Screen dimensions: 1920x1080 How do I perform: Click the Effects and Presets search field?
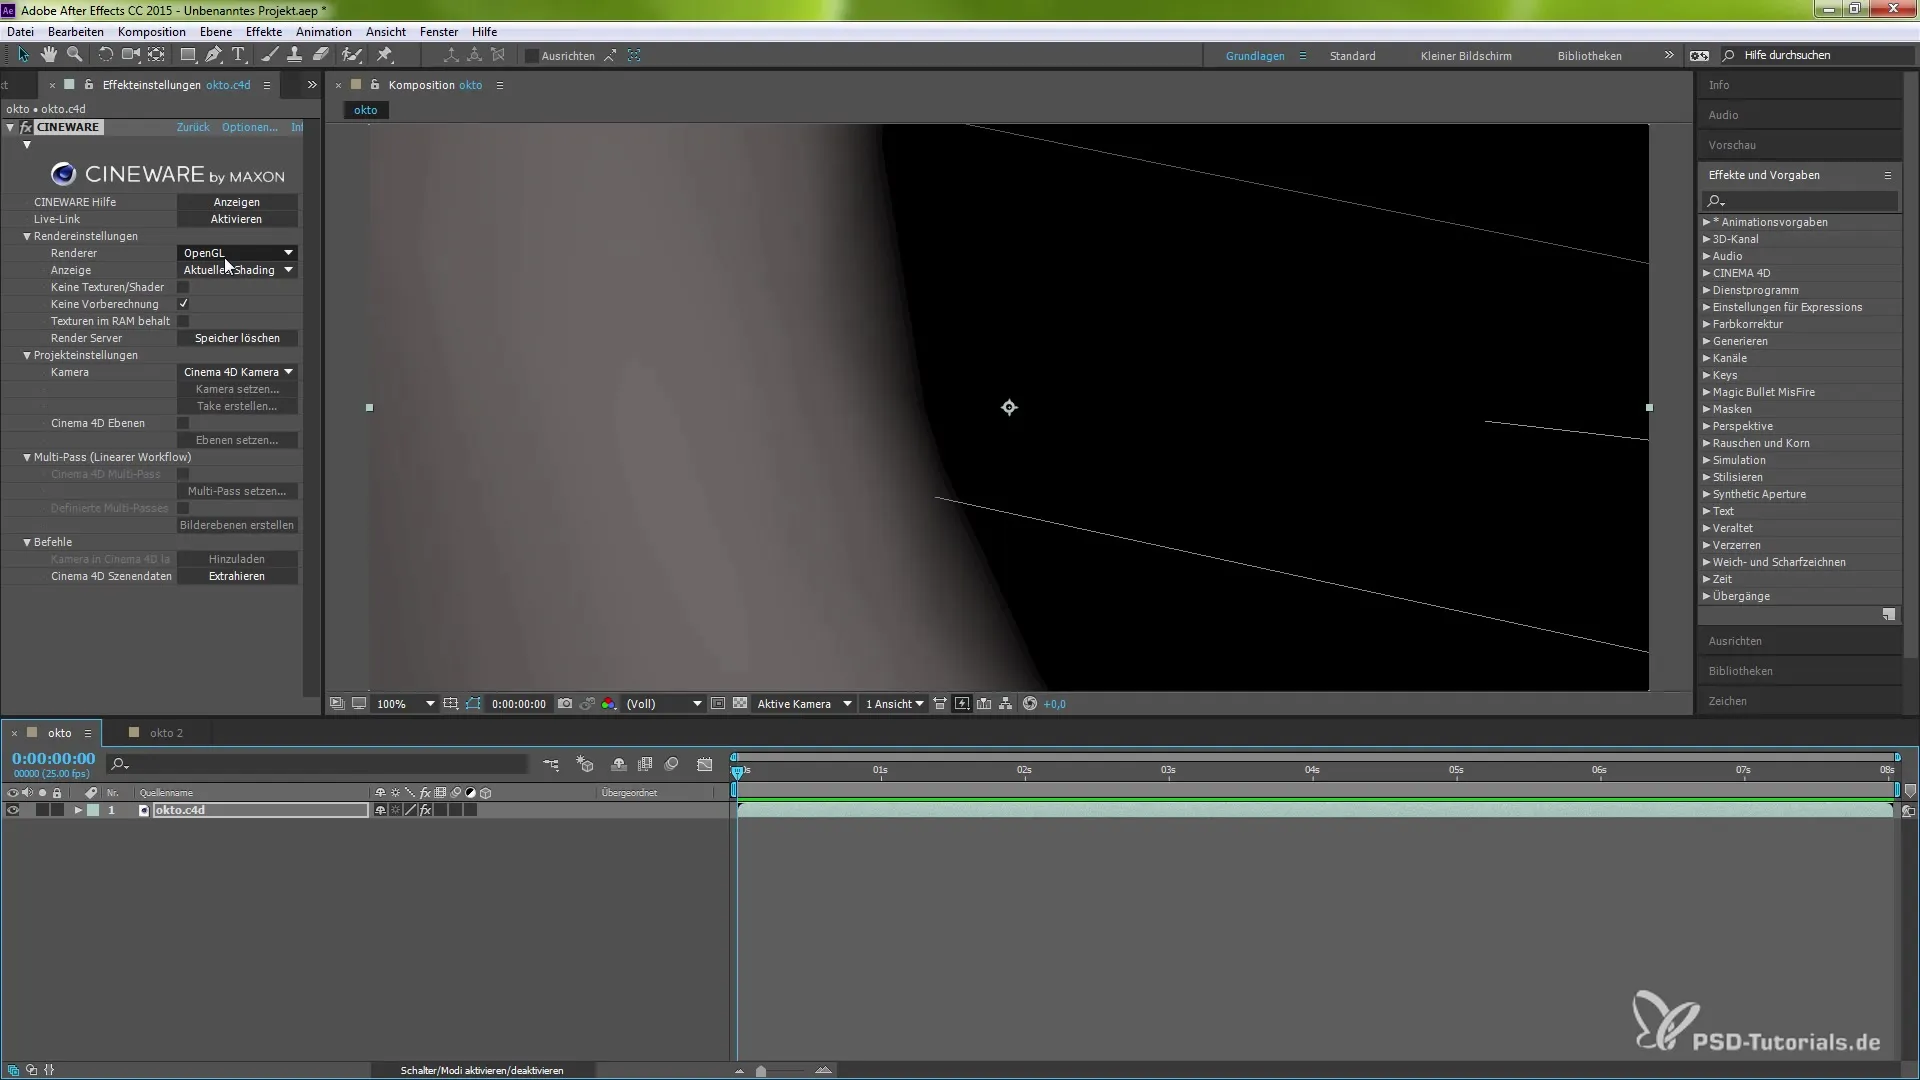click(x=1802, y=201)
